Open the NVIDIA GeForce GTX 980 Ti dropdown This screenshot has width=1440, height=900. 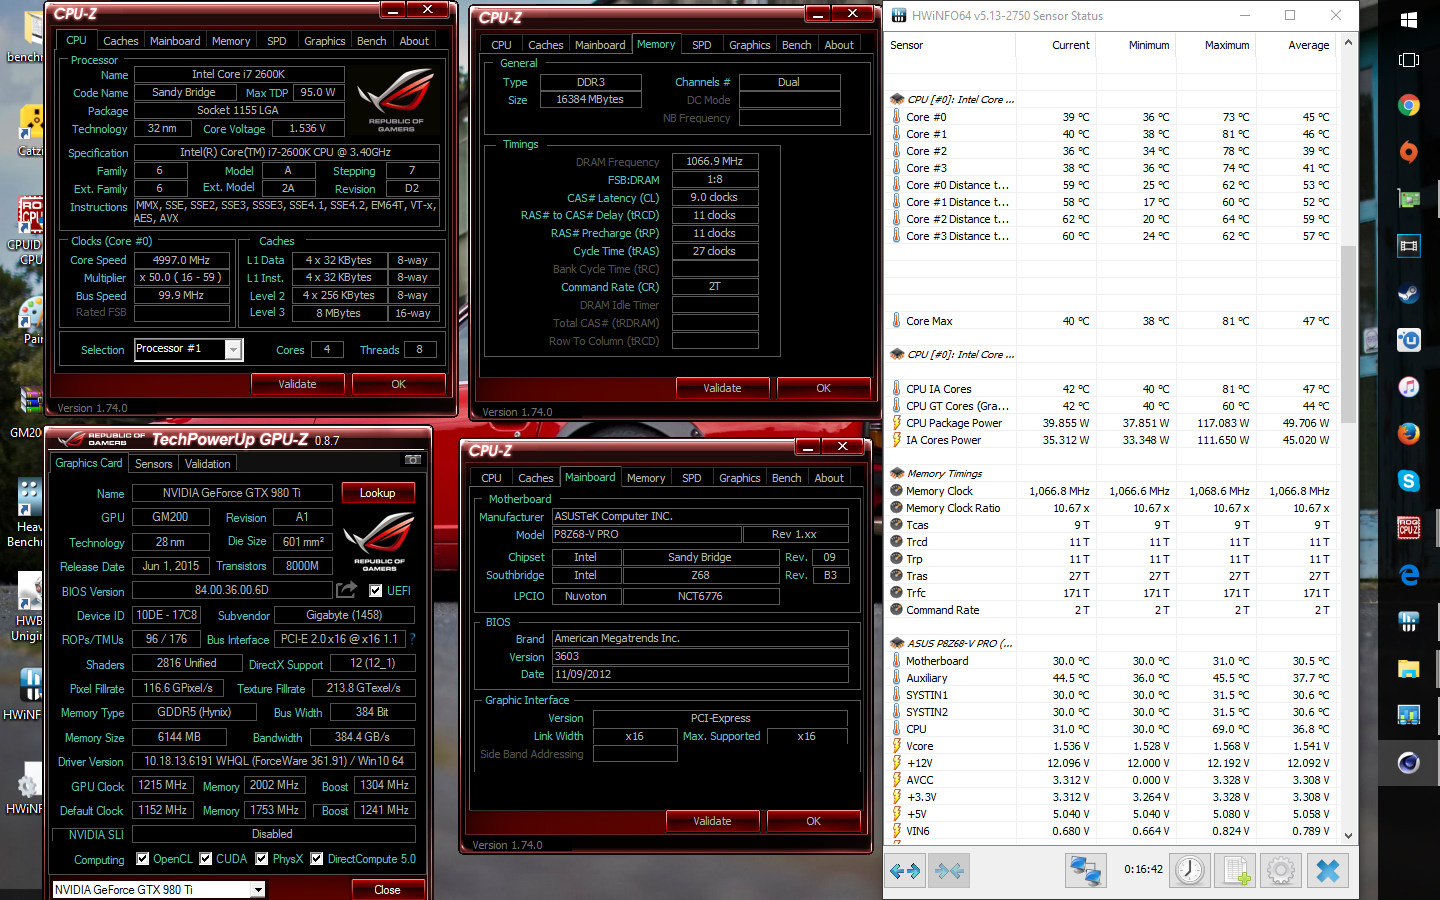(258, 890)
